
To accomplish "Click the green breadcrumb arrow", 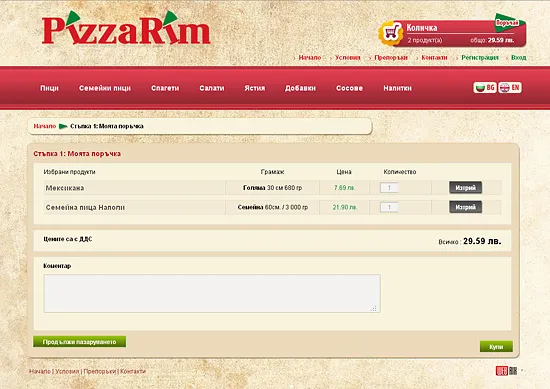I will click(x=63, y=126).
